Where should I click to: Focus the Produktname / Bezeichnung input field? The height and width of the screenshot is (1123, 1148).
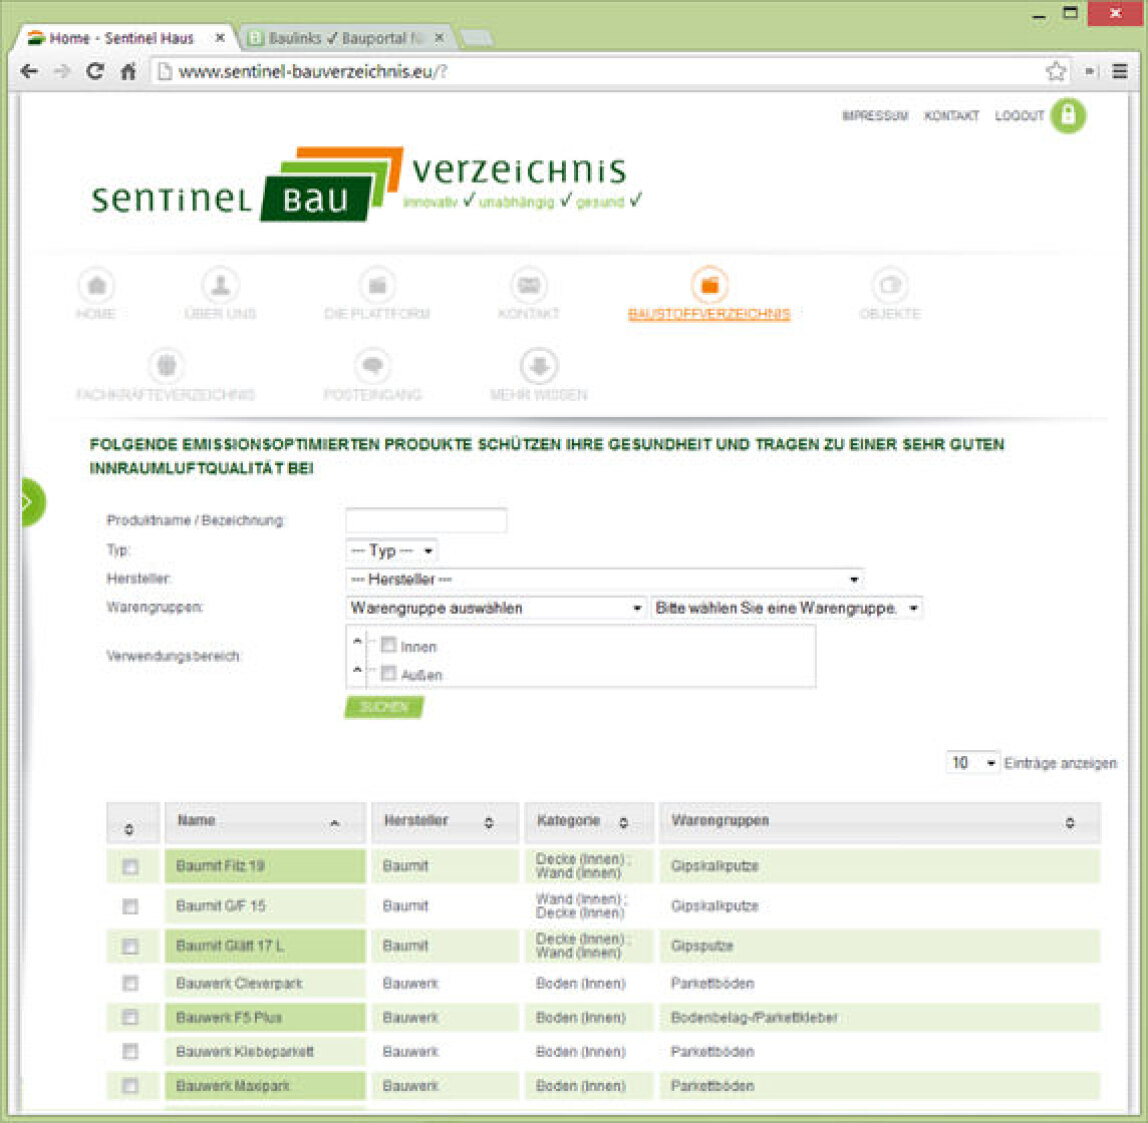tap(425, 521)
